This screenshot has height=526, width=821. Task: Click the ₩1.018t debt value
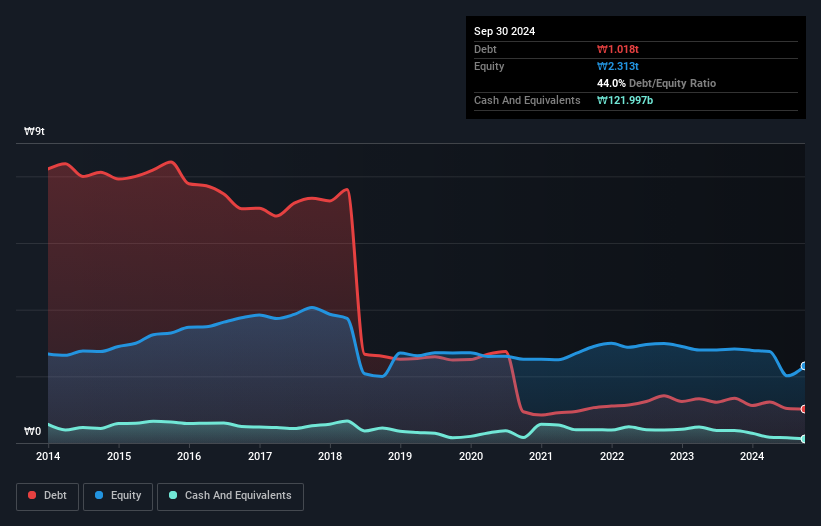click(618, 49)
